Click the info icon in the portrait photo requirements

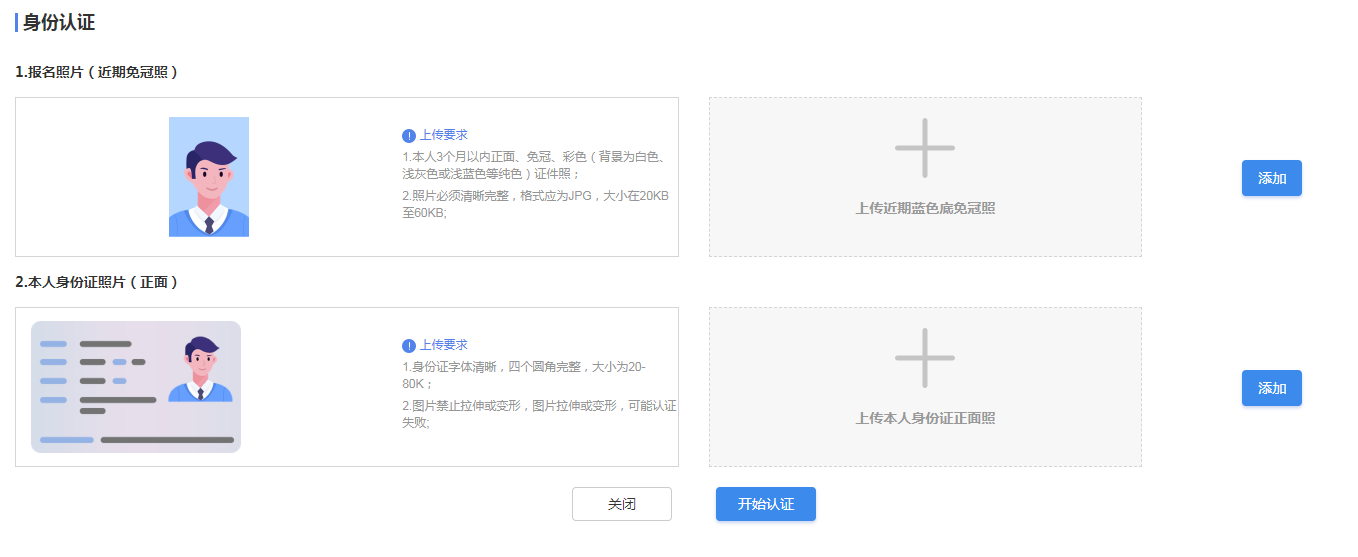pyautogui.click(x=409, y=136)
